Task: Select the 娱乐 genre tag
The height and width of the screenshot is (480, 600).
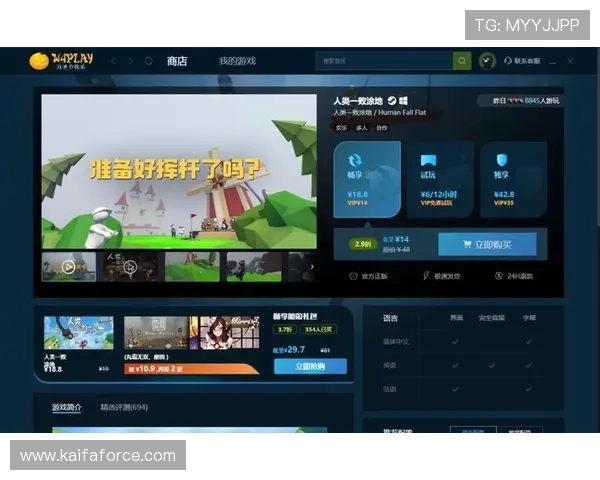Action: coord(341,128)
